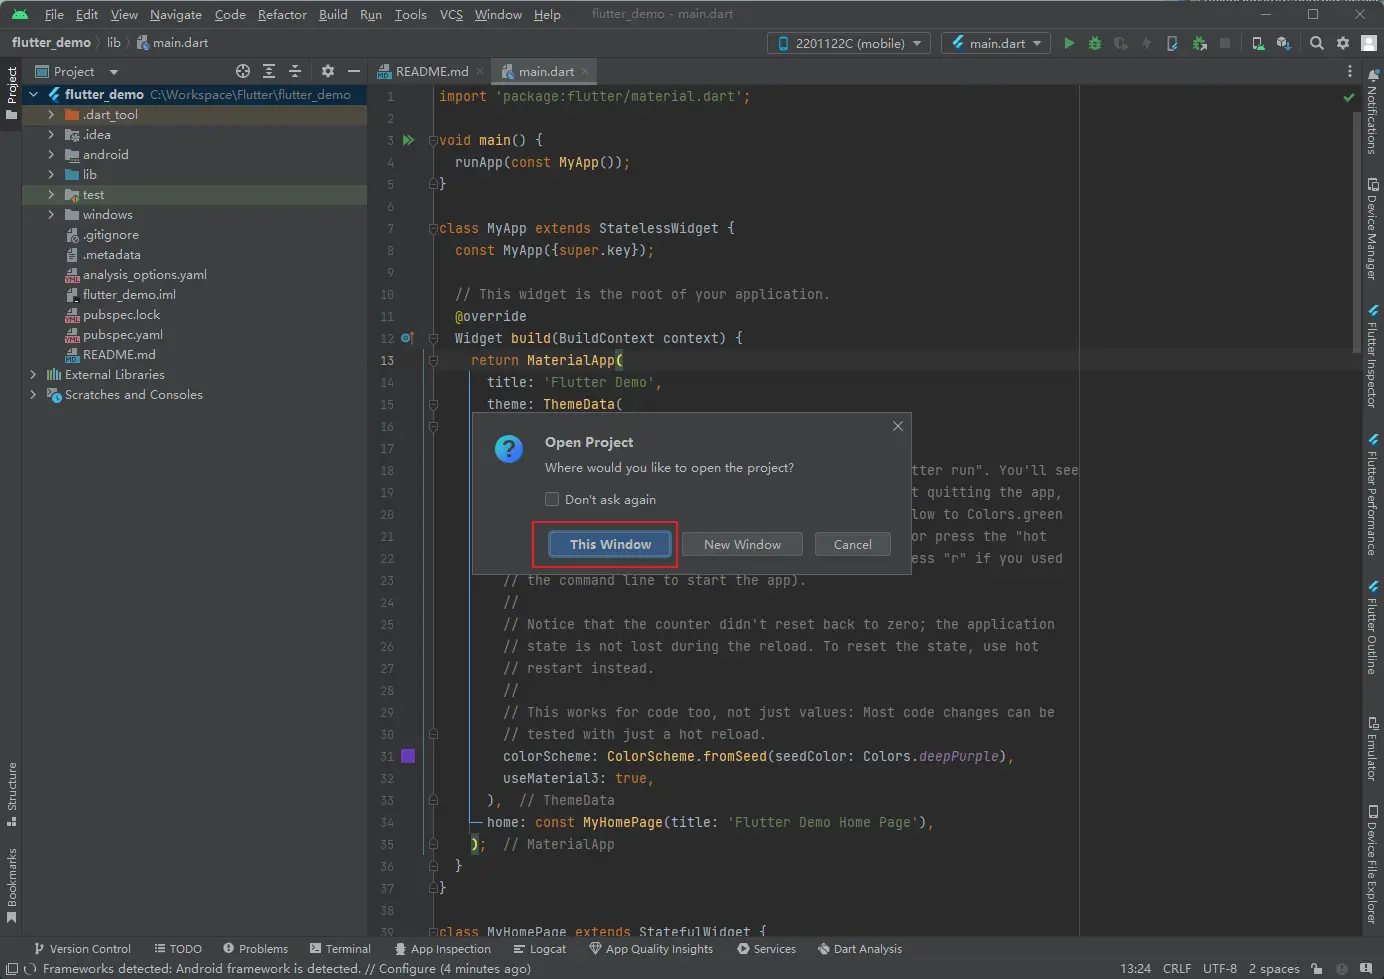
Task: Open the Refactor menu
Action: coord(282,14)
